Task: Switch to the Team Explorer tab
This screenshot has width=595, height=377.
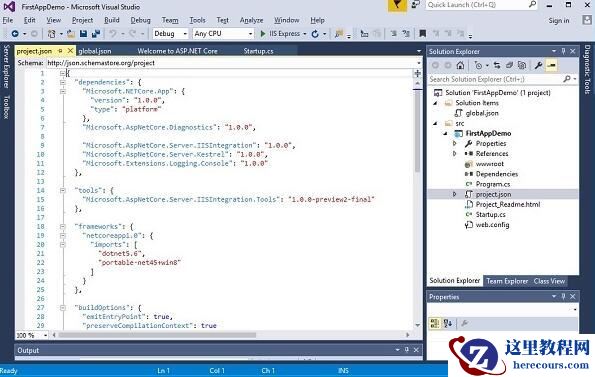Action: tap(507, 281)
